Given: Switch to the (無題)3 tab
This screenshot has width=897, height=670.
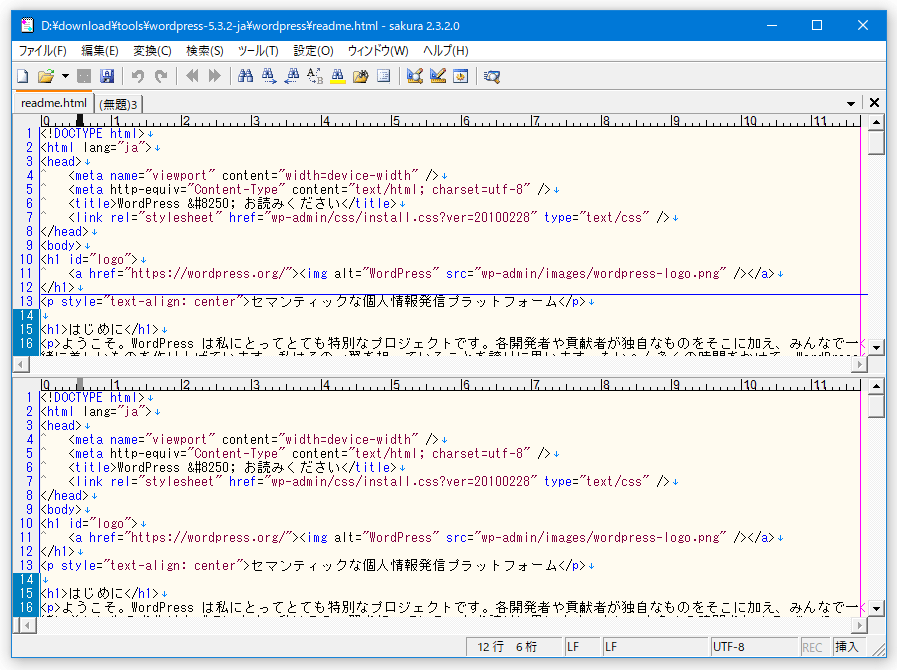Looking at the screenshot, I should pos(118,104).
